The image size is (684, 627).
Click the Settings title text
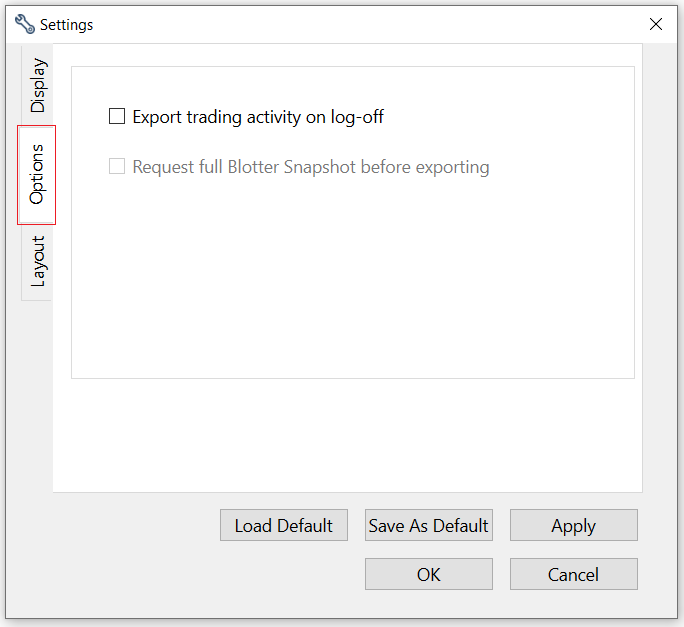[x=66, y=24]
